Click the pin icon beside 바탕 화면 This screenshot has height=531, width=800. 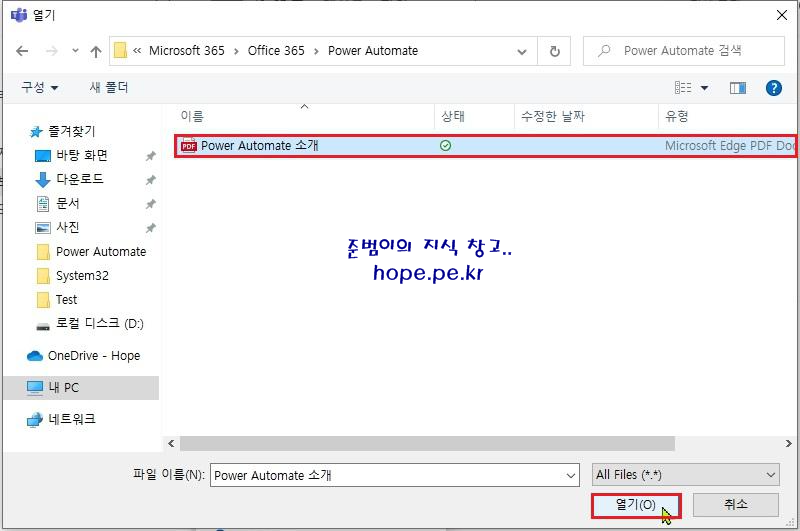[x=151, y=156]
